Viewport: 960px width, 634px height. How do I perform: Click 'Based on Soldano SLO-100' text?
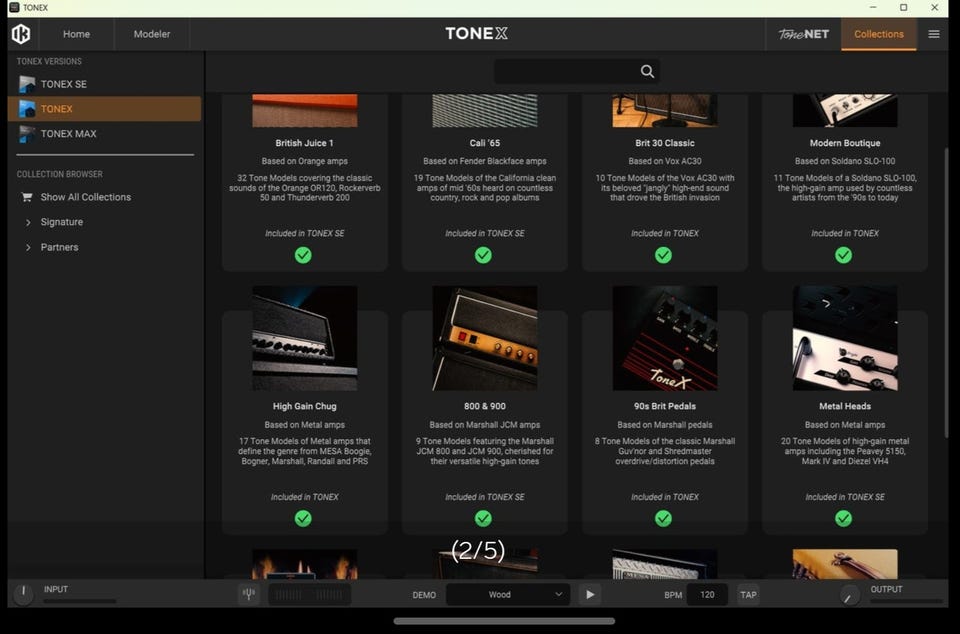845,162
